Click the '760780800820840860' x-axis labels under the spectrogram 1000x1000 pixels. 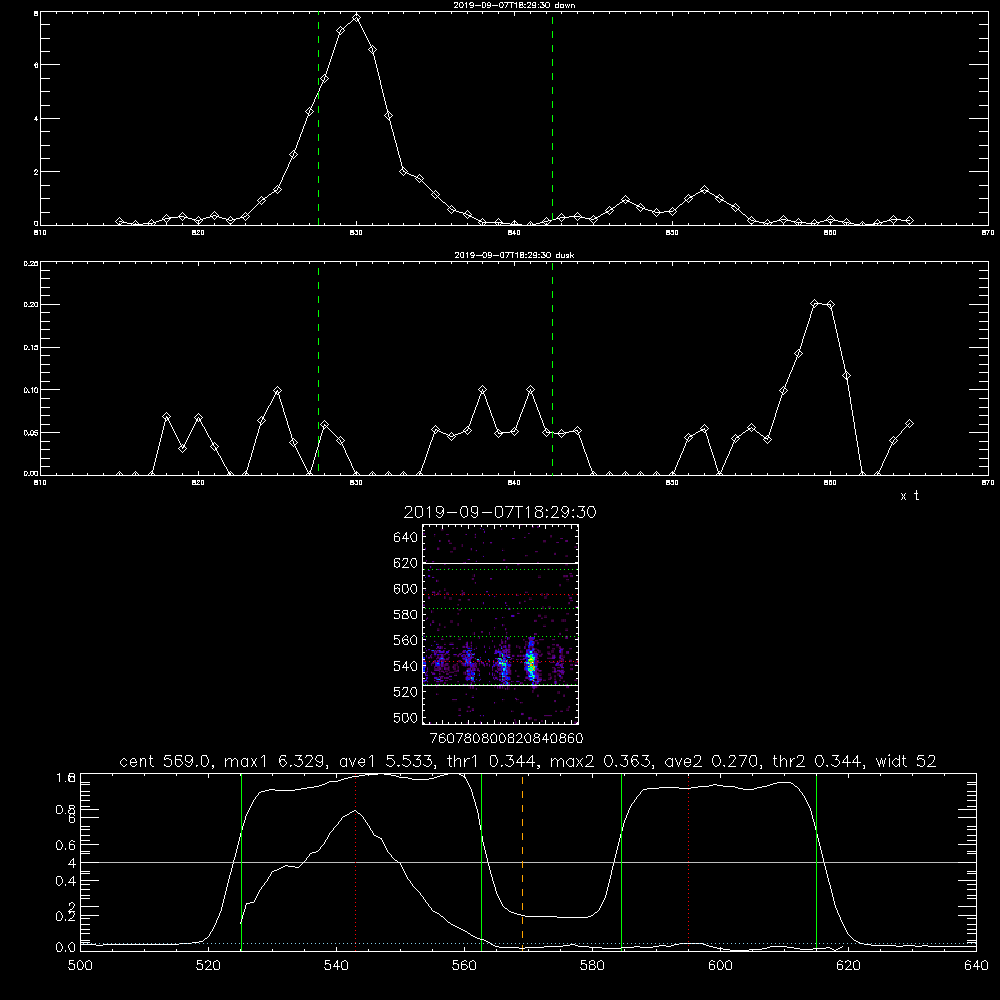click(506, 739)
